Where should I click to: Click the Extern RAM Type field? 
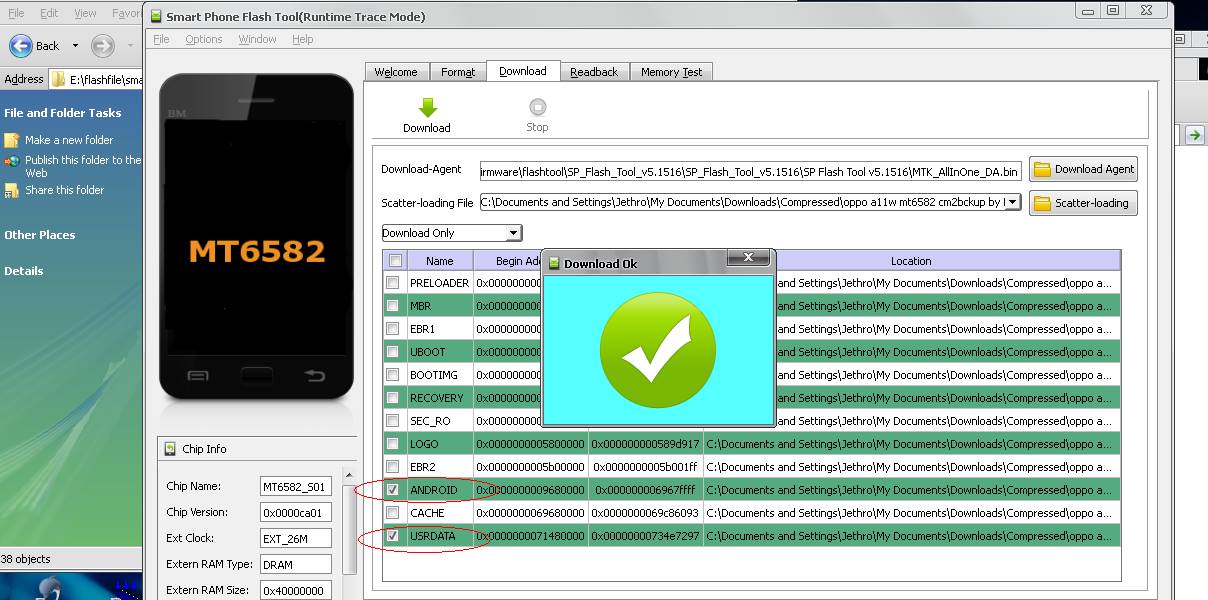(x=295, y=564)
